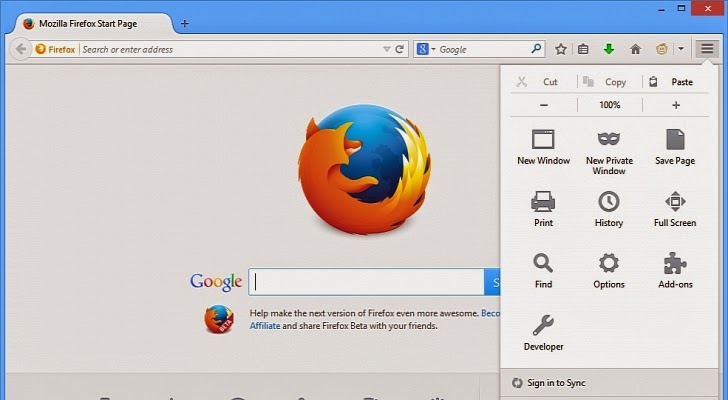Click the Firefox Beta snippet icon
Screen dimensions: 728x400
coord(219,319)
